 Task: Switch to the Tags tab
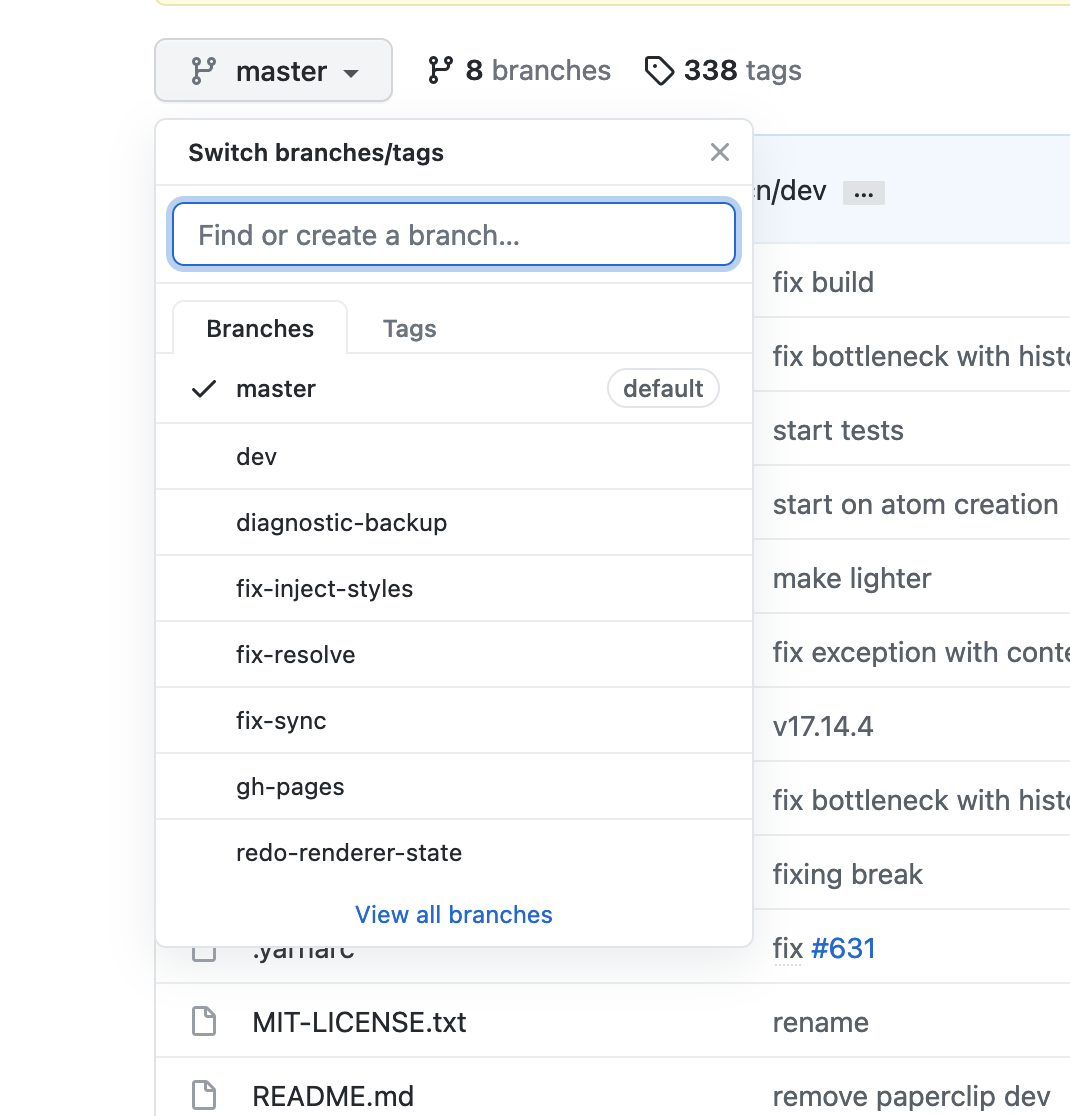coord(409,328)
